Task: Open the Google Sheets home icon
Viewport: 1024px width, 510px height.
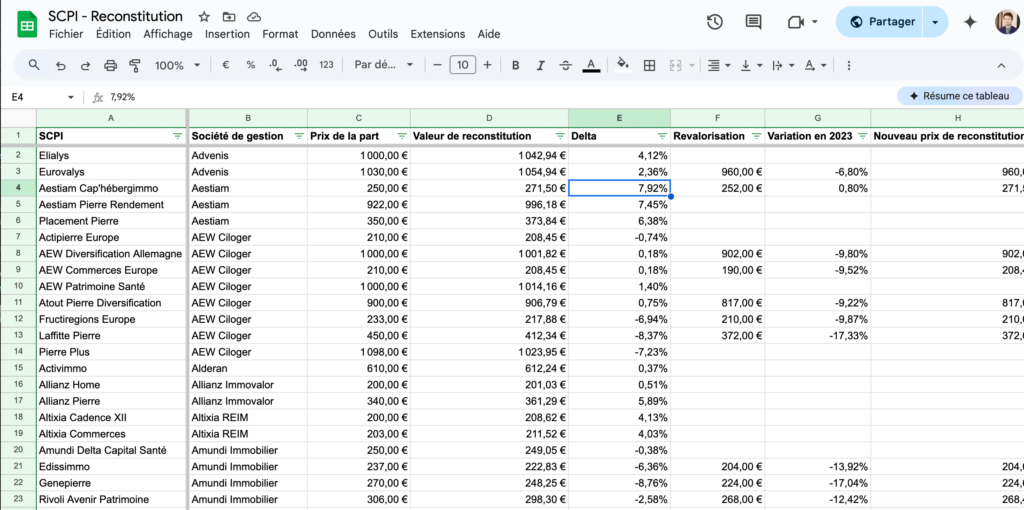Action: pyautogui.click(x=27, y=25)
